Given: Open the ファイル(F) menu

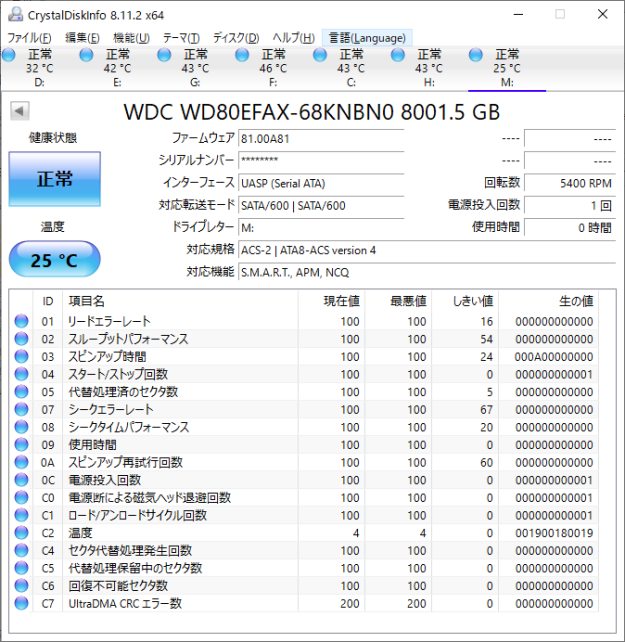Looking at the screenshot, I should point(29,38).
